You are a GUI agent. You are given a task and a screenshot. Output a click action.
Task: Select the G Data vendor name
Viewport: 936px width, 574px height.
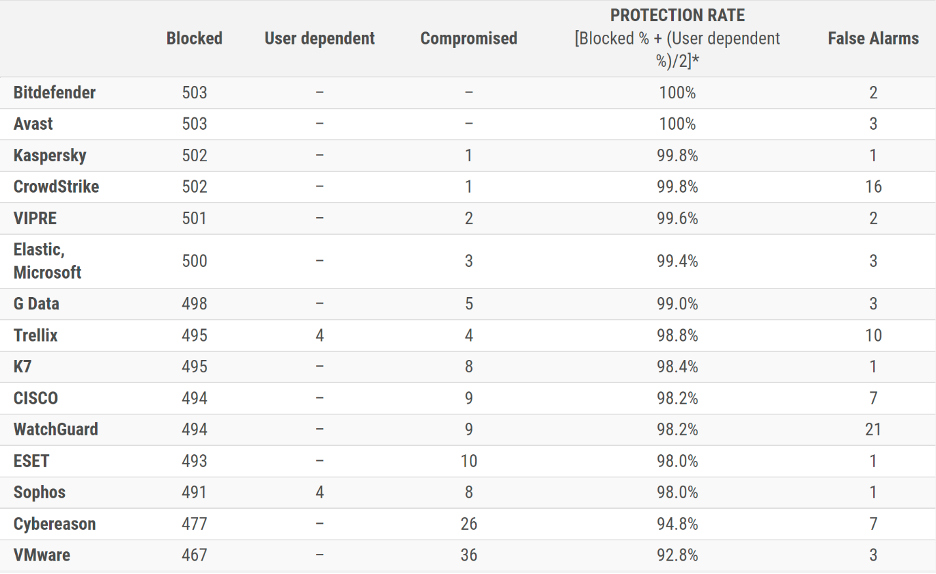tap(36, 303)
